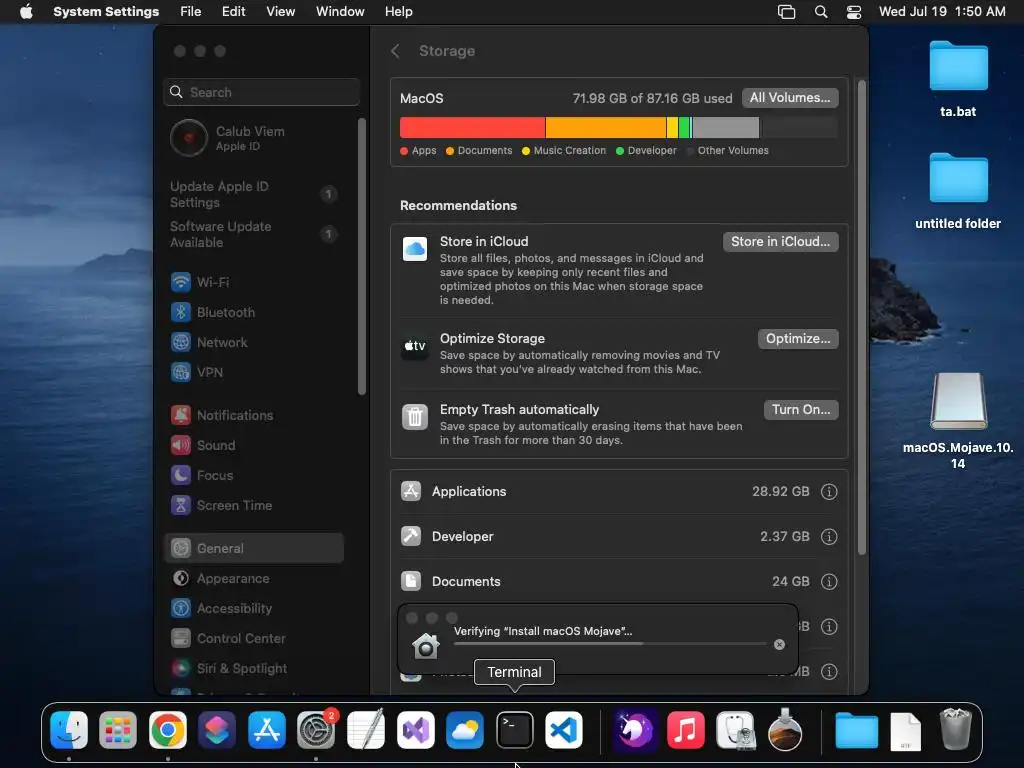Click the Store in iCloud... button
The height and width of the screenshot is (768, 1024).
[780, 242]
